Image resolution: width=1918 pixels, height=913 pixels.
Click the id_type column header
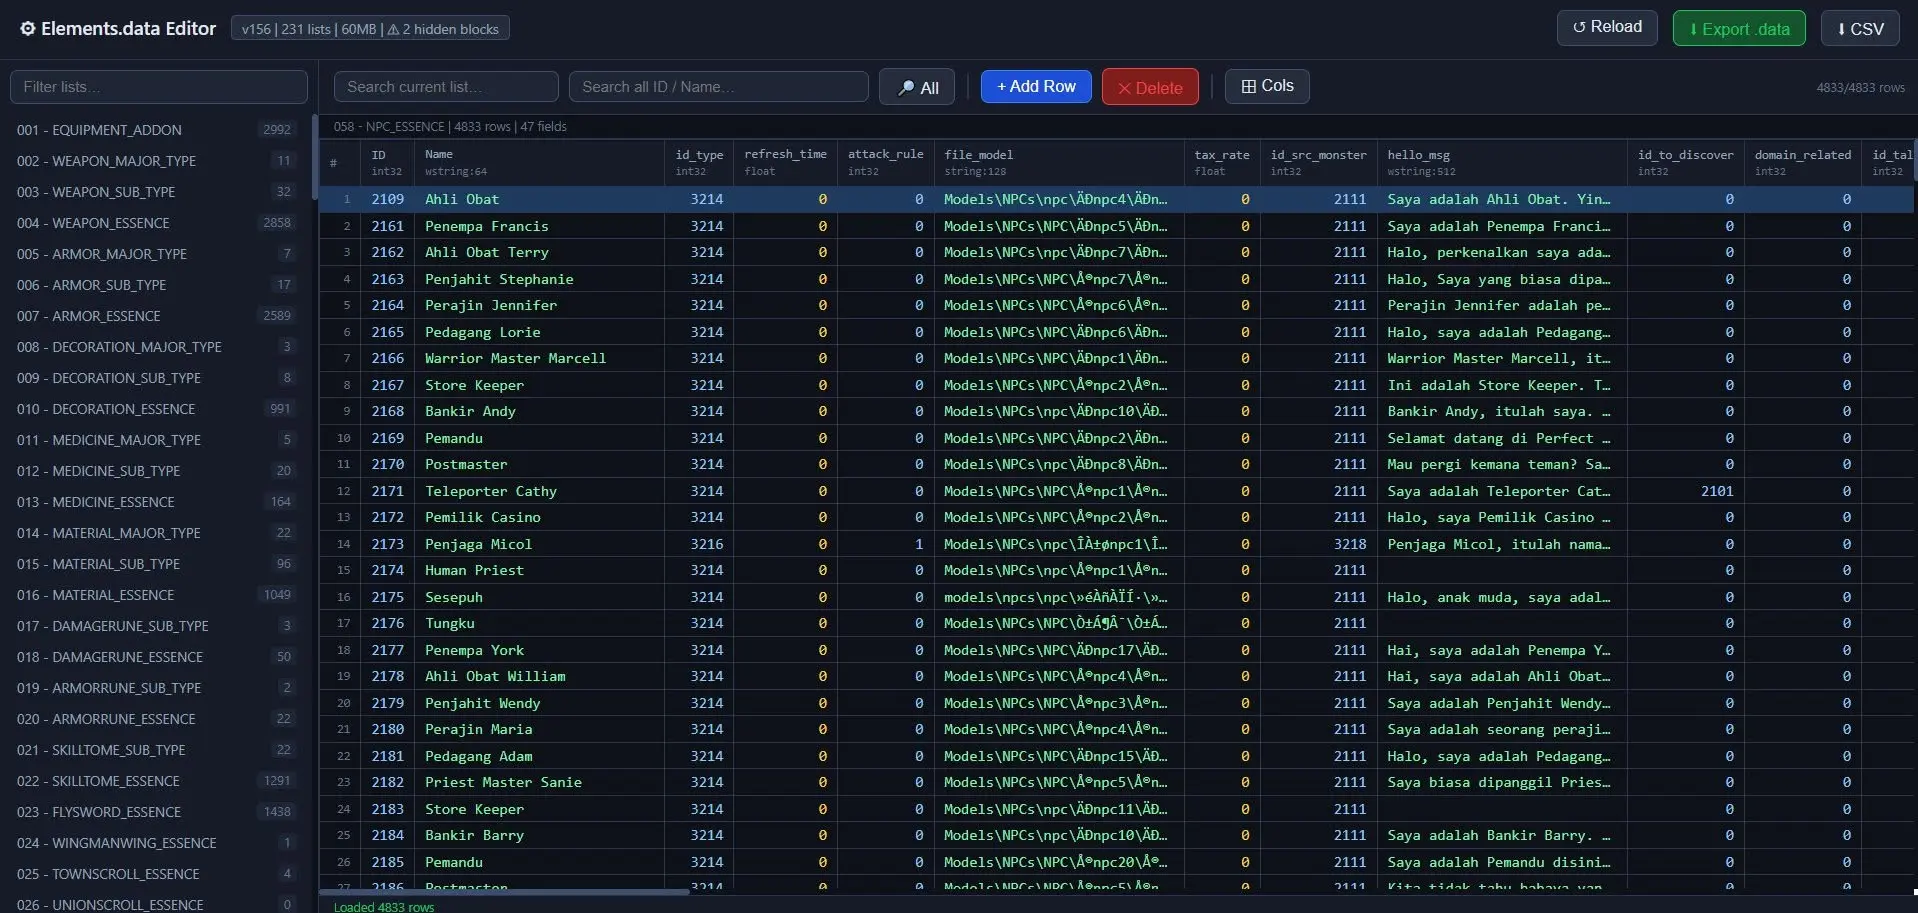tap(699, 162)
